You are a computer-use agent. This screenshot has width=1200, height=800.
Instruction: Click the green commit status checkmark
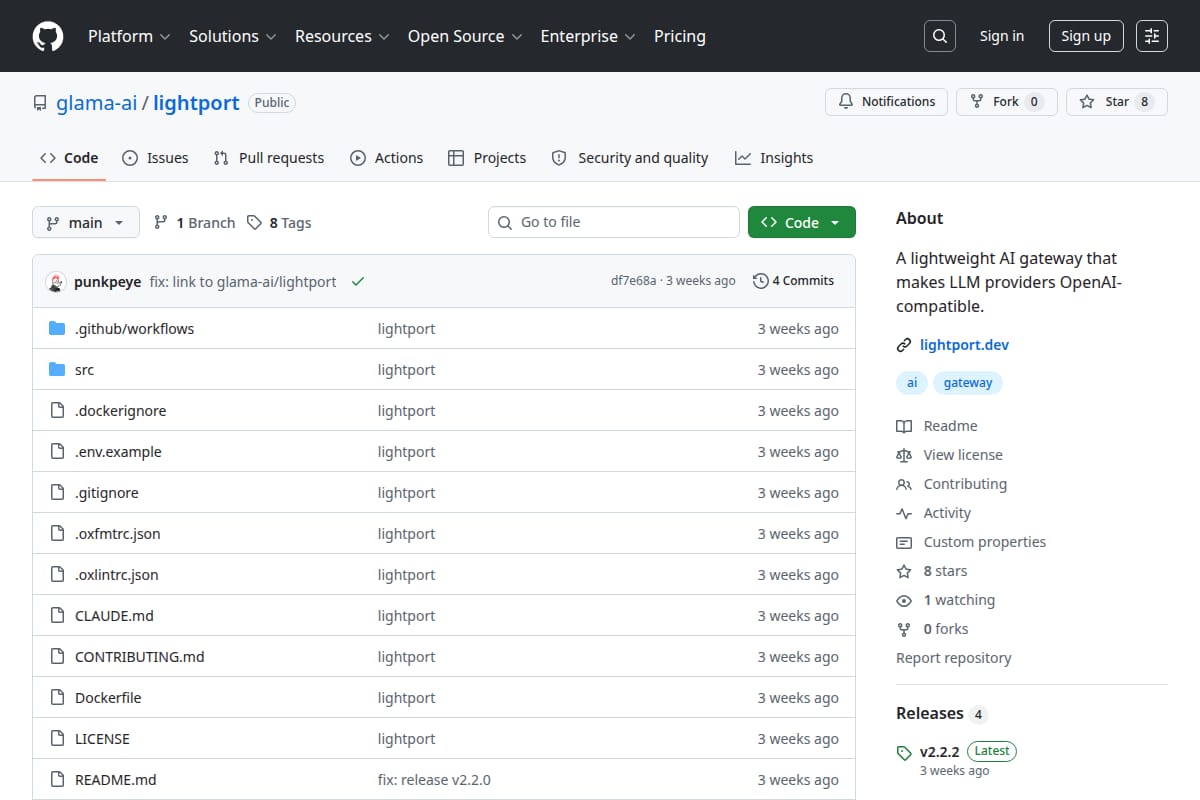[358, 282]
